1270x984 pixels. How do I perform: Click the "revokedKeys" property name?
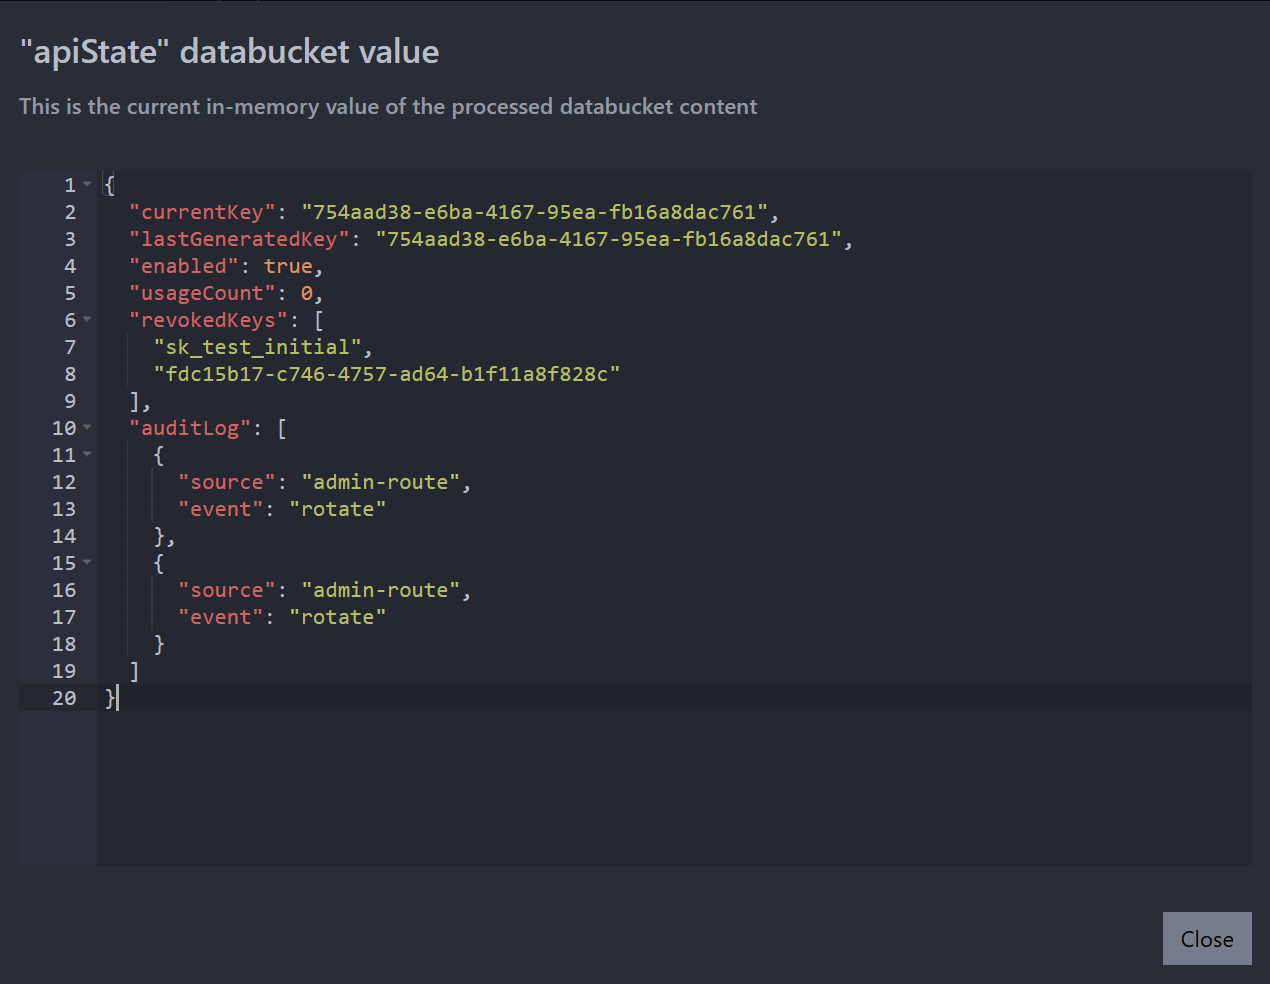coord(209,320)
